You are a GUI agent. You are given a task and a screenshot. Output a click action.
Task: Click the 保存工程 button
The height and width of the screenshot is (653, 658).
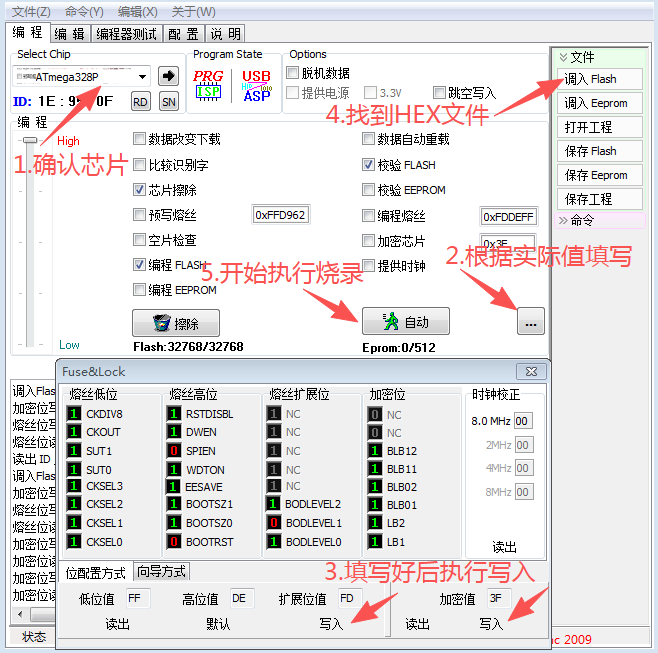600,199
